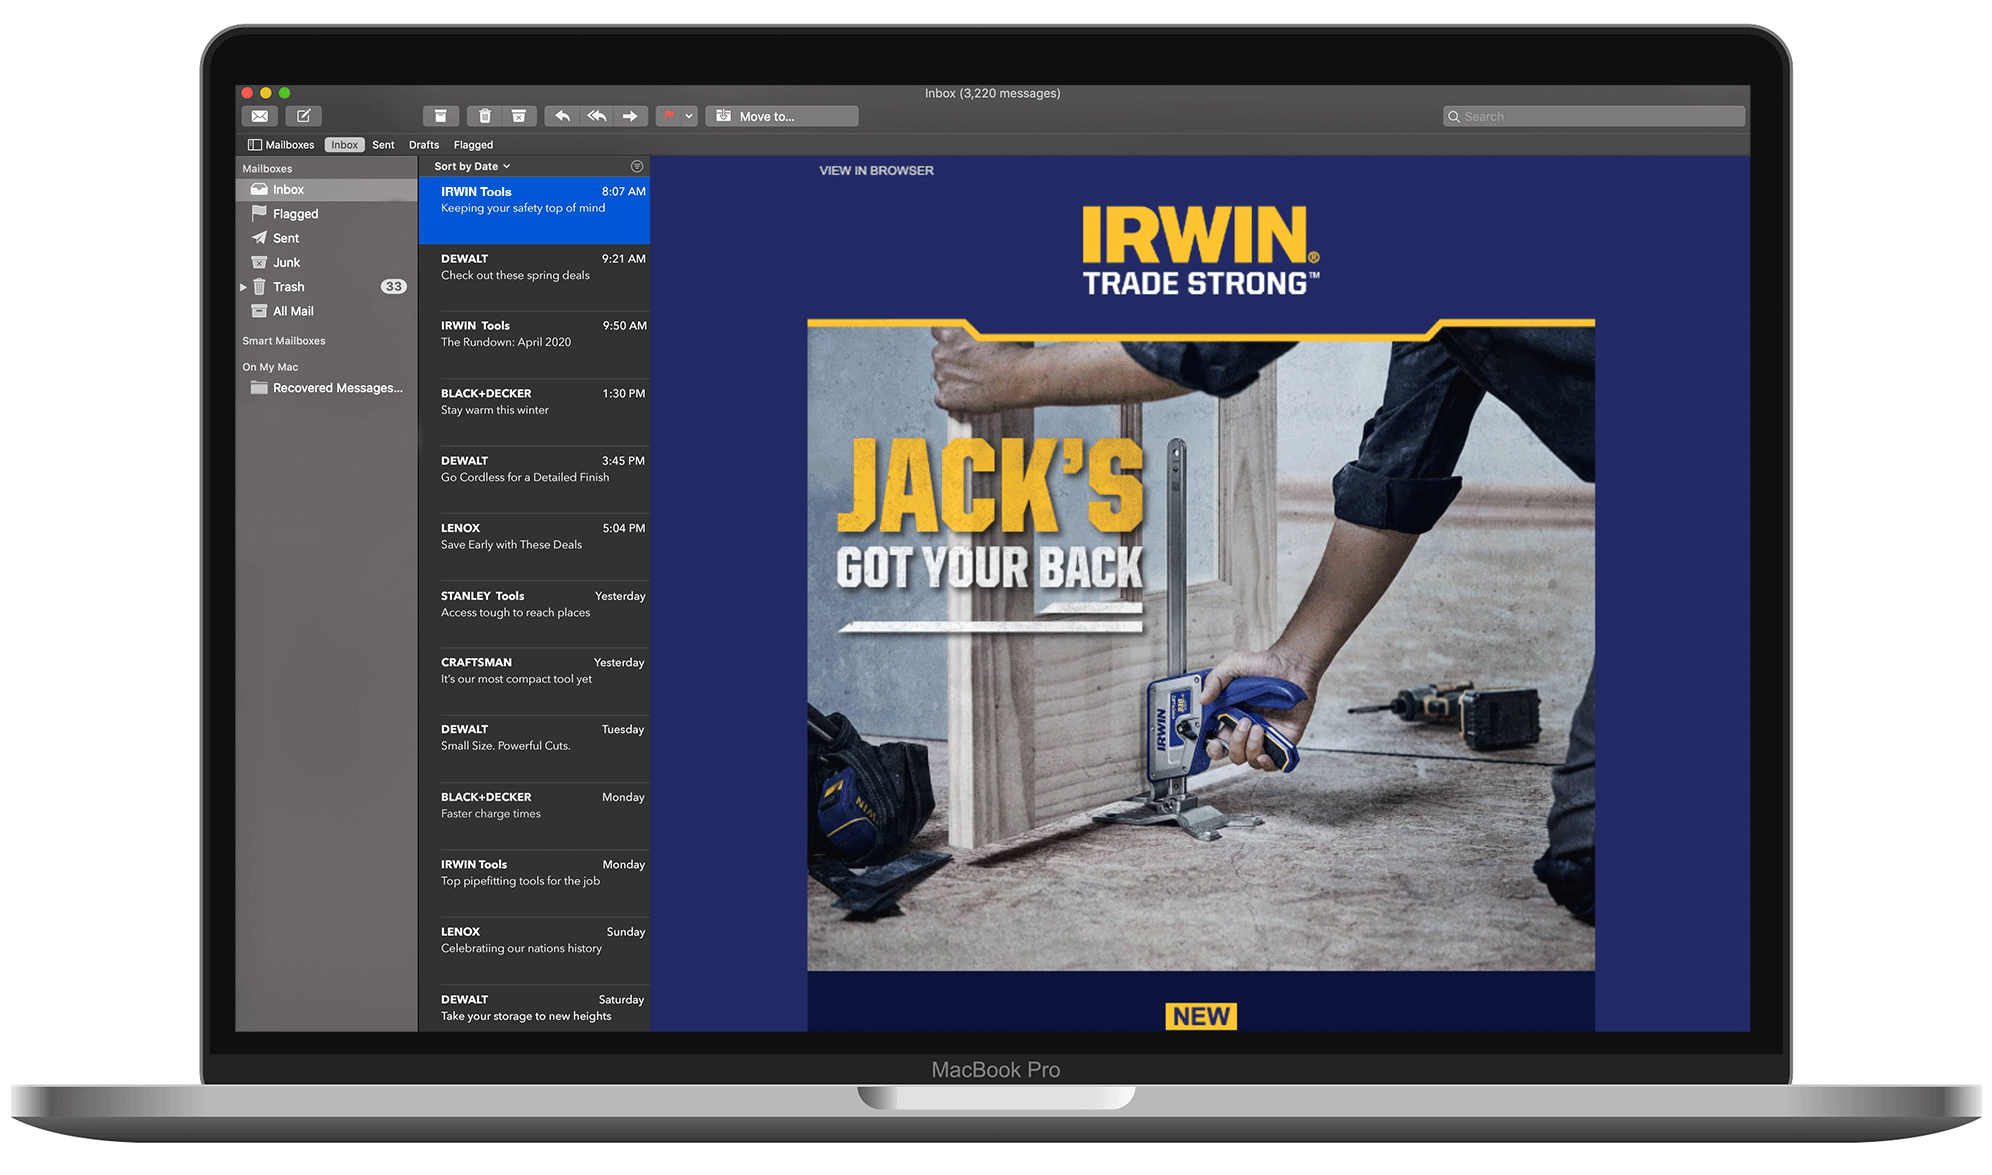The width and height of the screenshot is (1992, 1175).
Task: Open DEWALT Go Cordless for a Detailed Finish
Action: [x=534, y=479]
